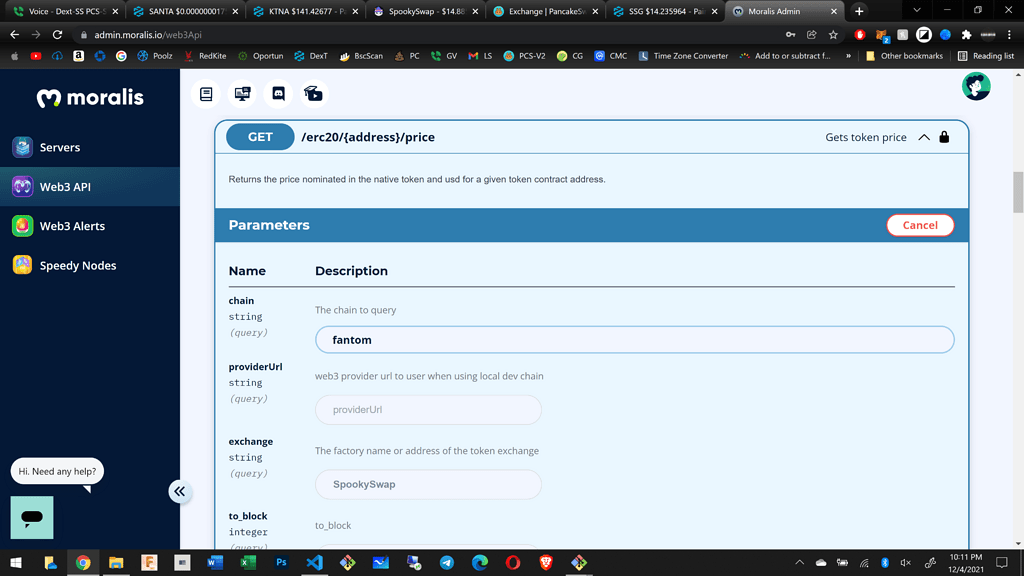Open the user avatar profile menu
Image resolution: width=1024 pixels, height=576 pixels.
click(x=976, y=86)
